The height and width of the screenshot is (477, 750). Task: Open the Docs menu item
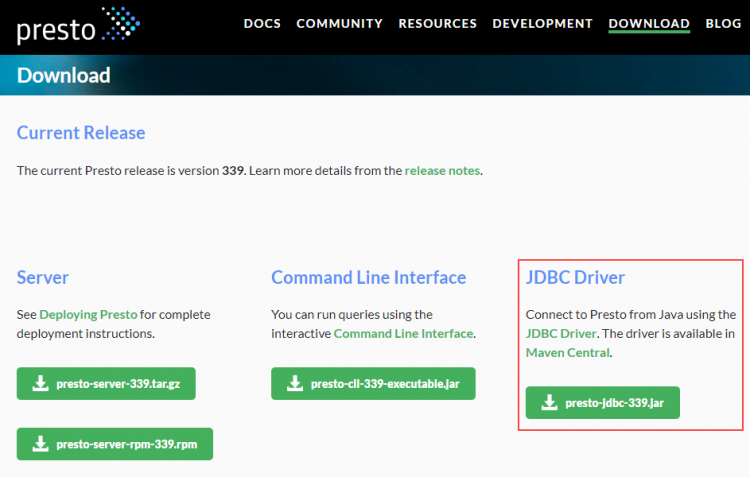[262, 23]
